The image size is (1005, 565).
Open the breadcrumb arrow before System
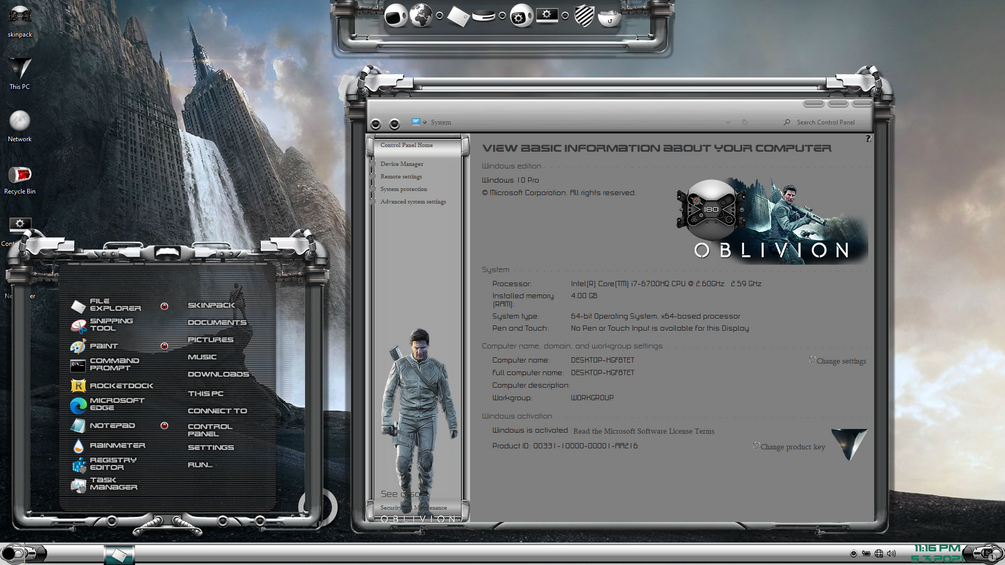click(425, 122)
